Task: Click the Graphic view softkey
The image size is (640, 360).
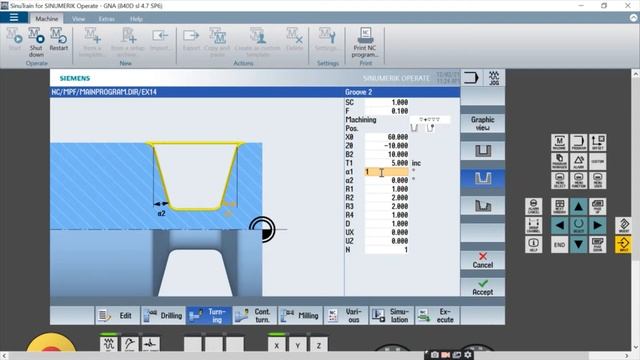Action: 482,123
